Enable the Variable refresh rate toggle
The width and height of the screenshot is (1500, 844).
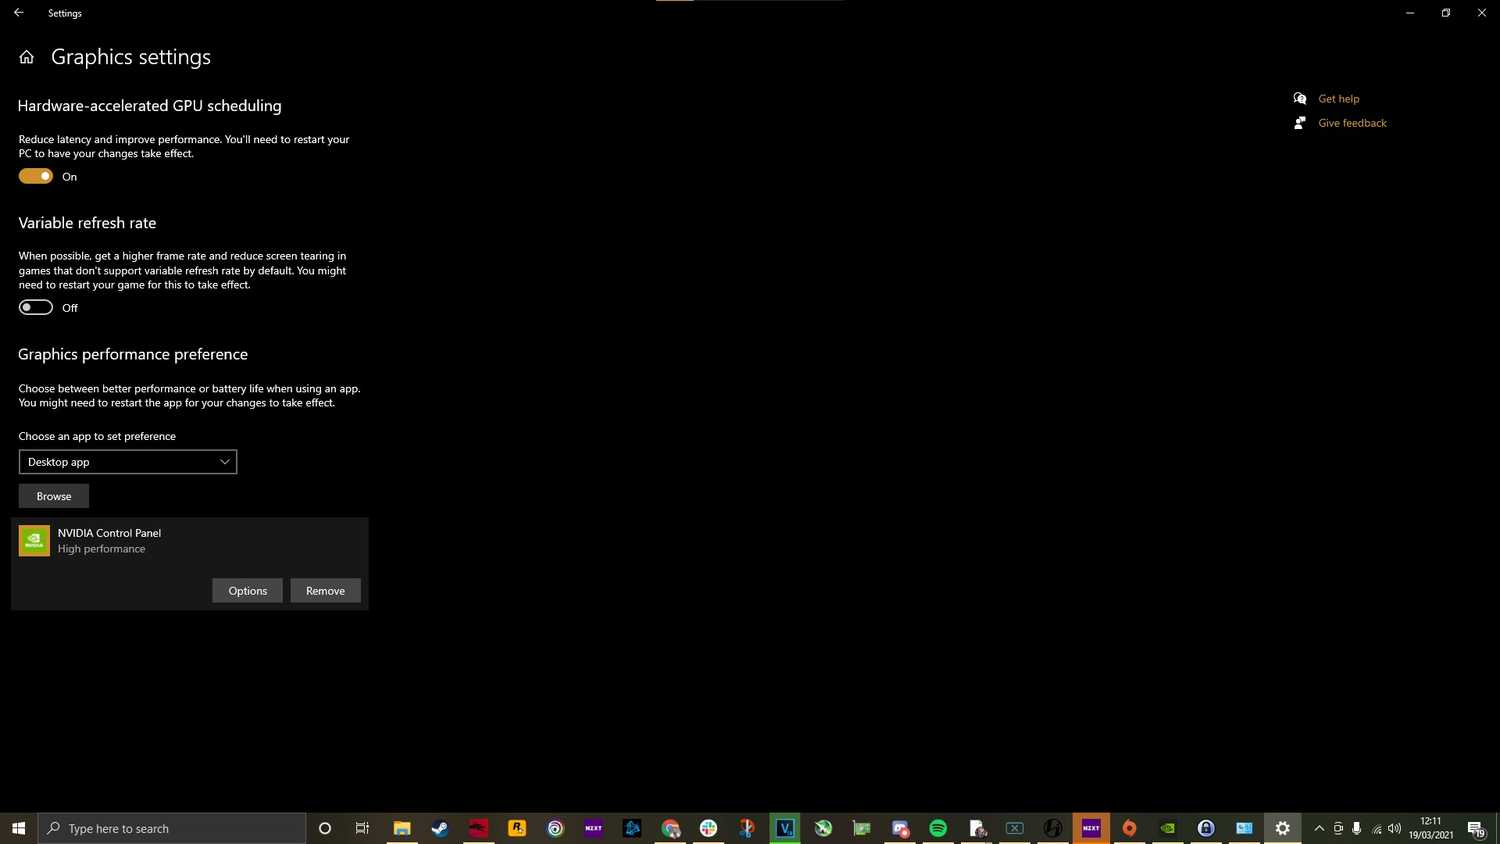click(x=36, y=308)
